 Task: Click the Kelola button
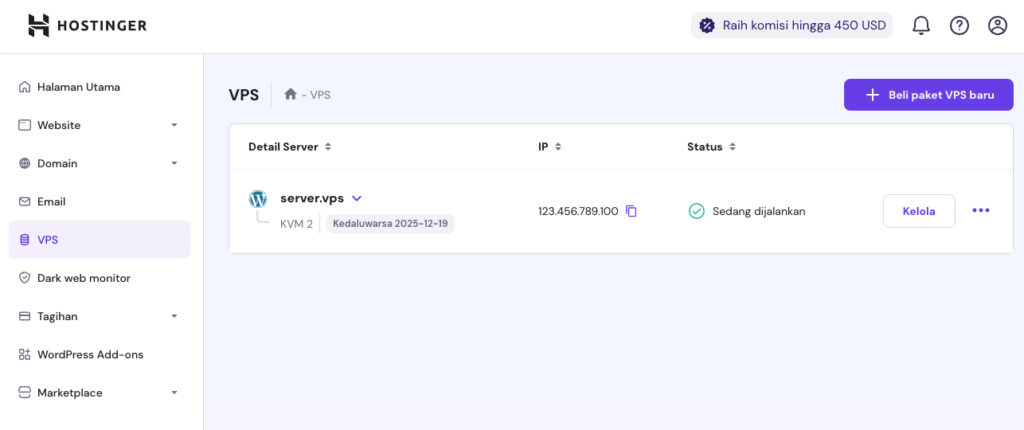(x=919, y=211)
